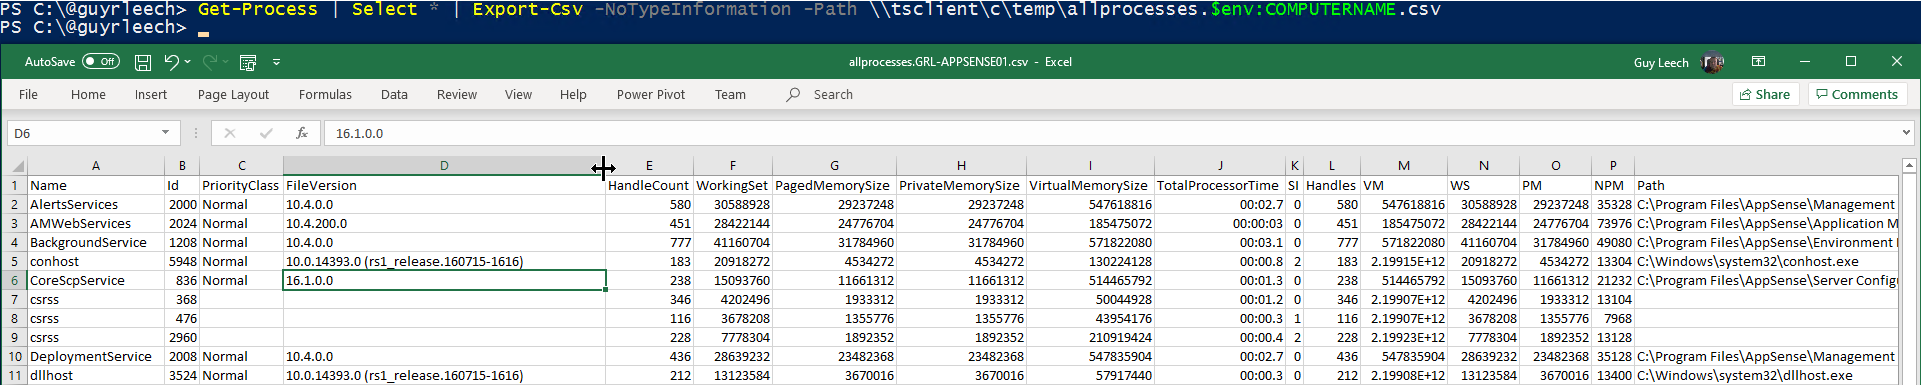This screenshot has height=385, width=1921.
Task: Open the Name Box dropdown arrow
Action: click(x=165, y=133)
